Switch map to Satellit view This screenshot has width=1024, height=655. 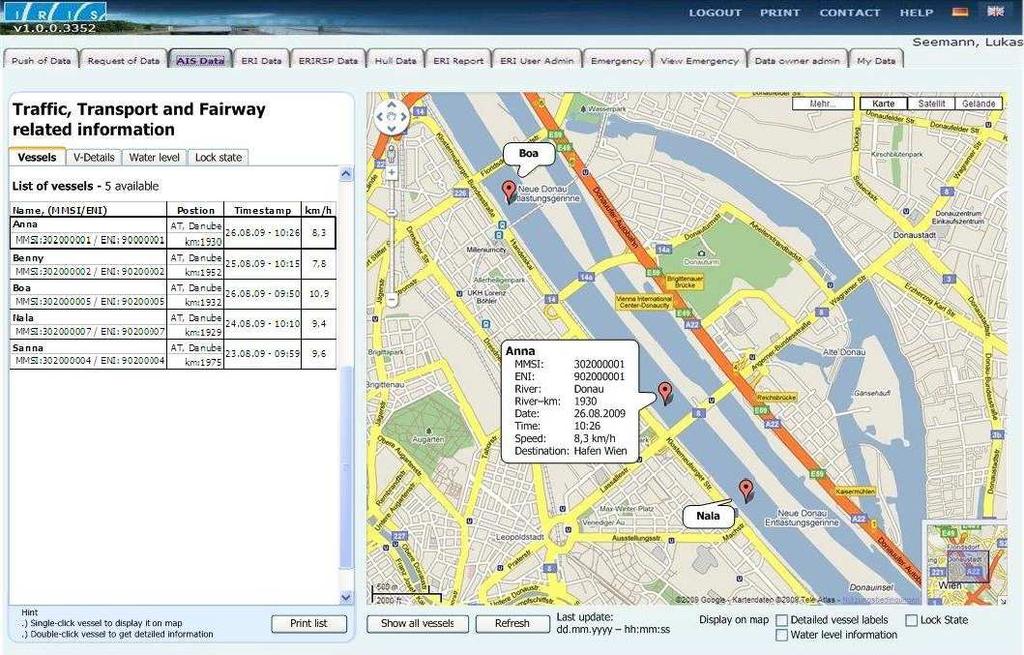pos(931,103)
